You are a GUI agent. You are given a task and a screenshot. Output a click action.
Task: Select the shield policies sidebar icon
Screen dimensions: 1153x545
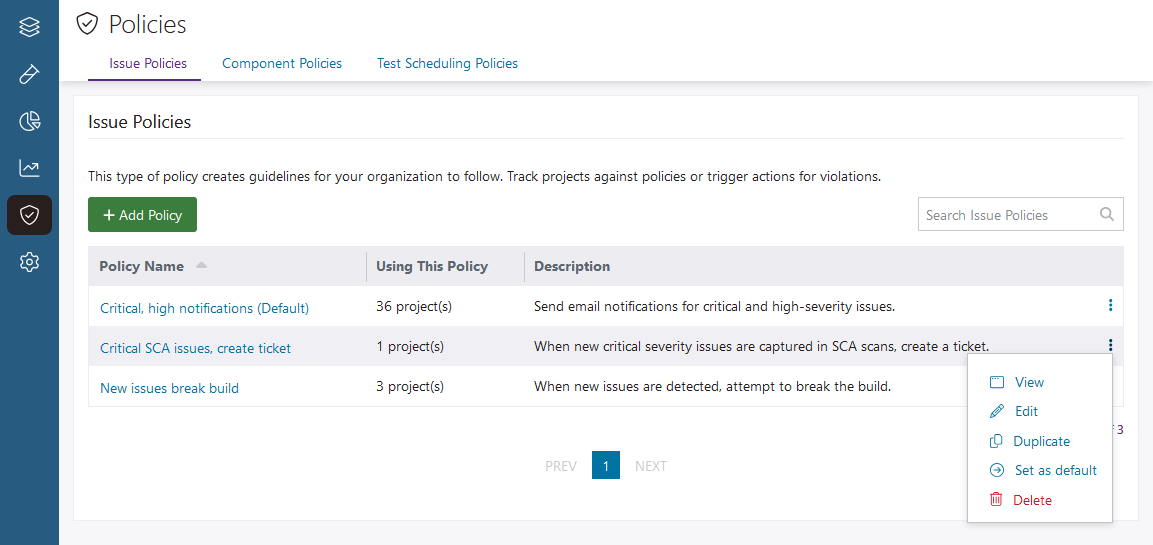[29, 215]
